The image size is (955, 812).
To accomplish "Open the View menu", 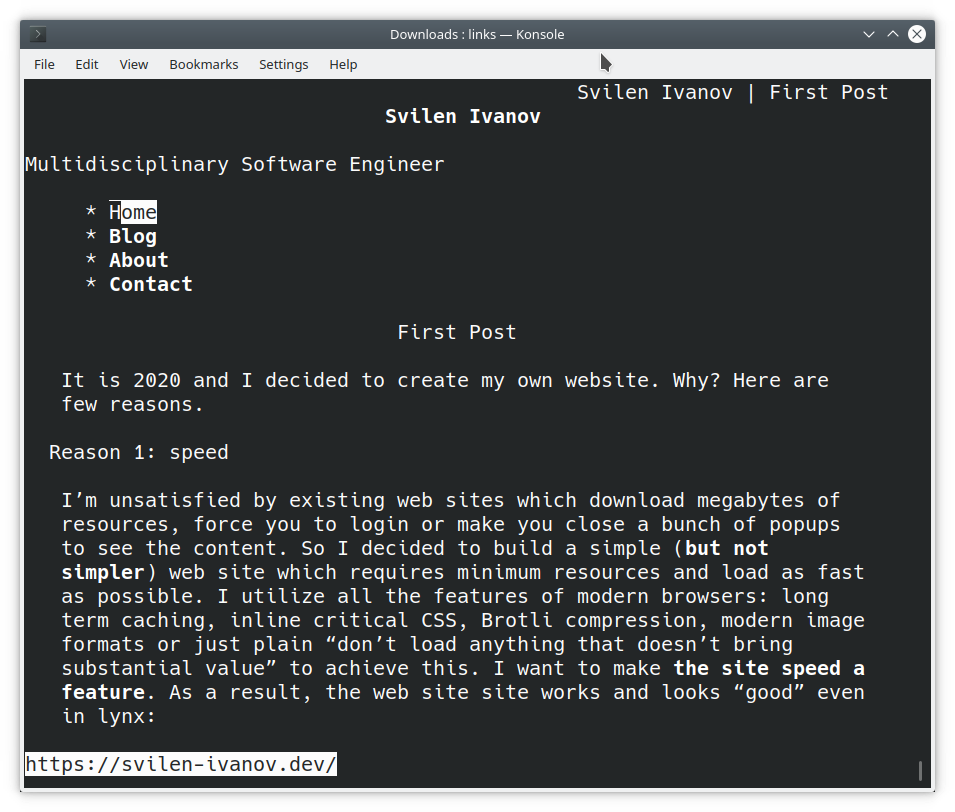I will [133, 65].
